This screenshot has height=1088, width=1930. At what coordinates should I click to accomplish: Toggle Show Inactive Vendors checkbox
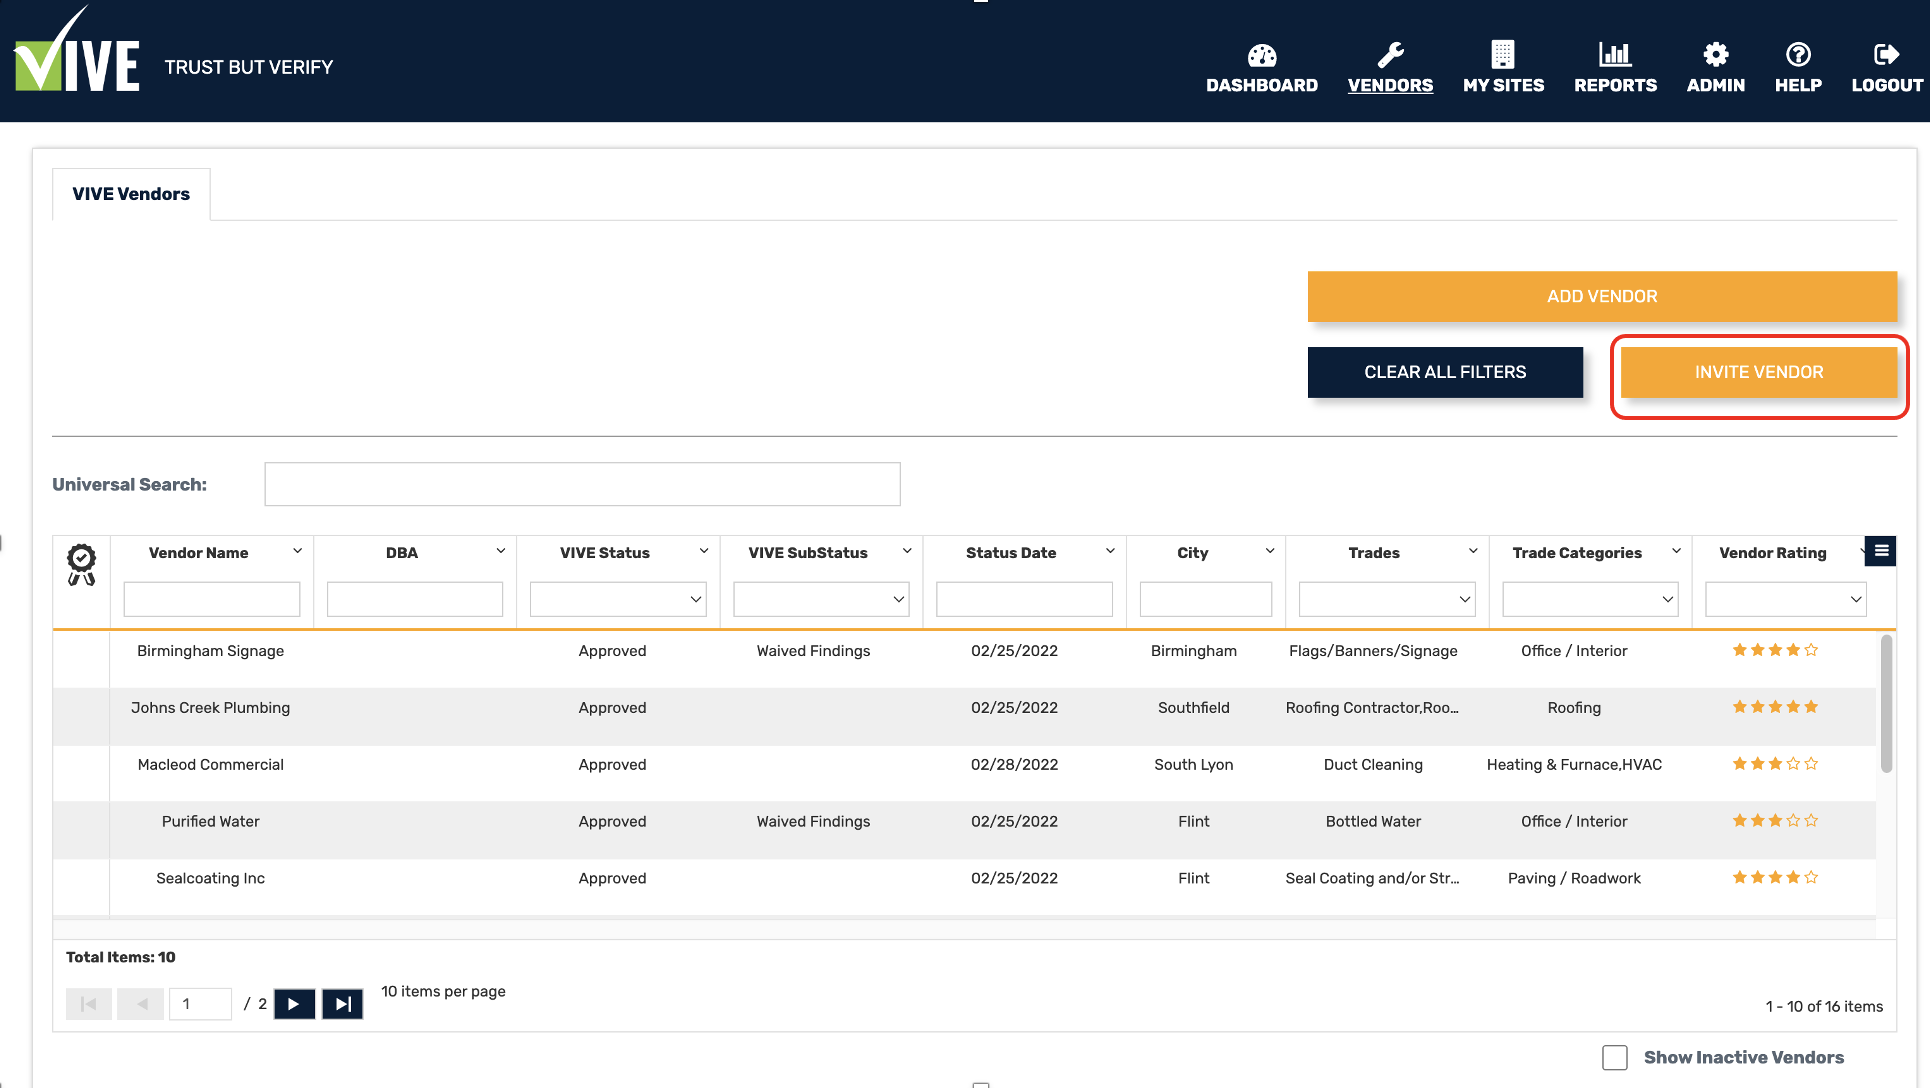[x=1614, y=1058]
